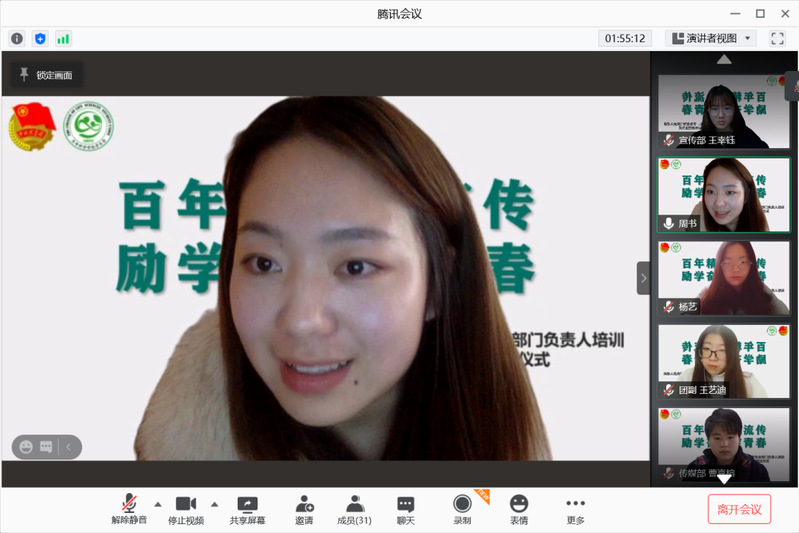Viewport: 799px width, 533px height.
Task: Start recording with the 录制 button
Action: [462, 510]
